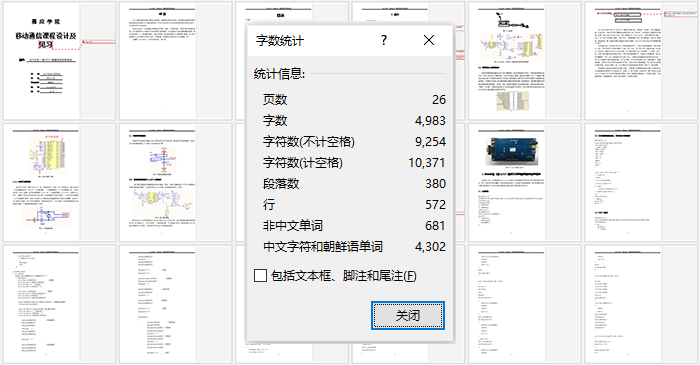Click the question mark help icon in 字数统计 dialog
Image resolution: width=700 pixels, height=365 pixels.
click(x=383, y=40)
